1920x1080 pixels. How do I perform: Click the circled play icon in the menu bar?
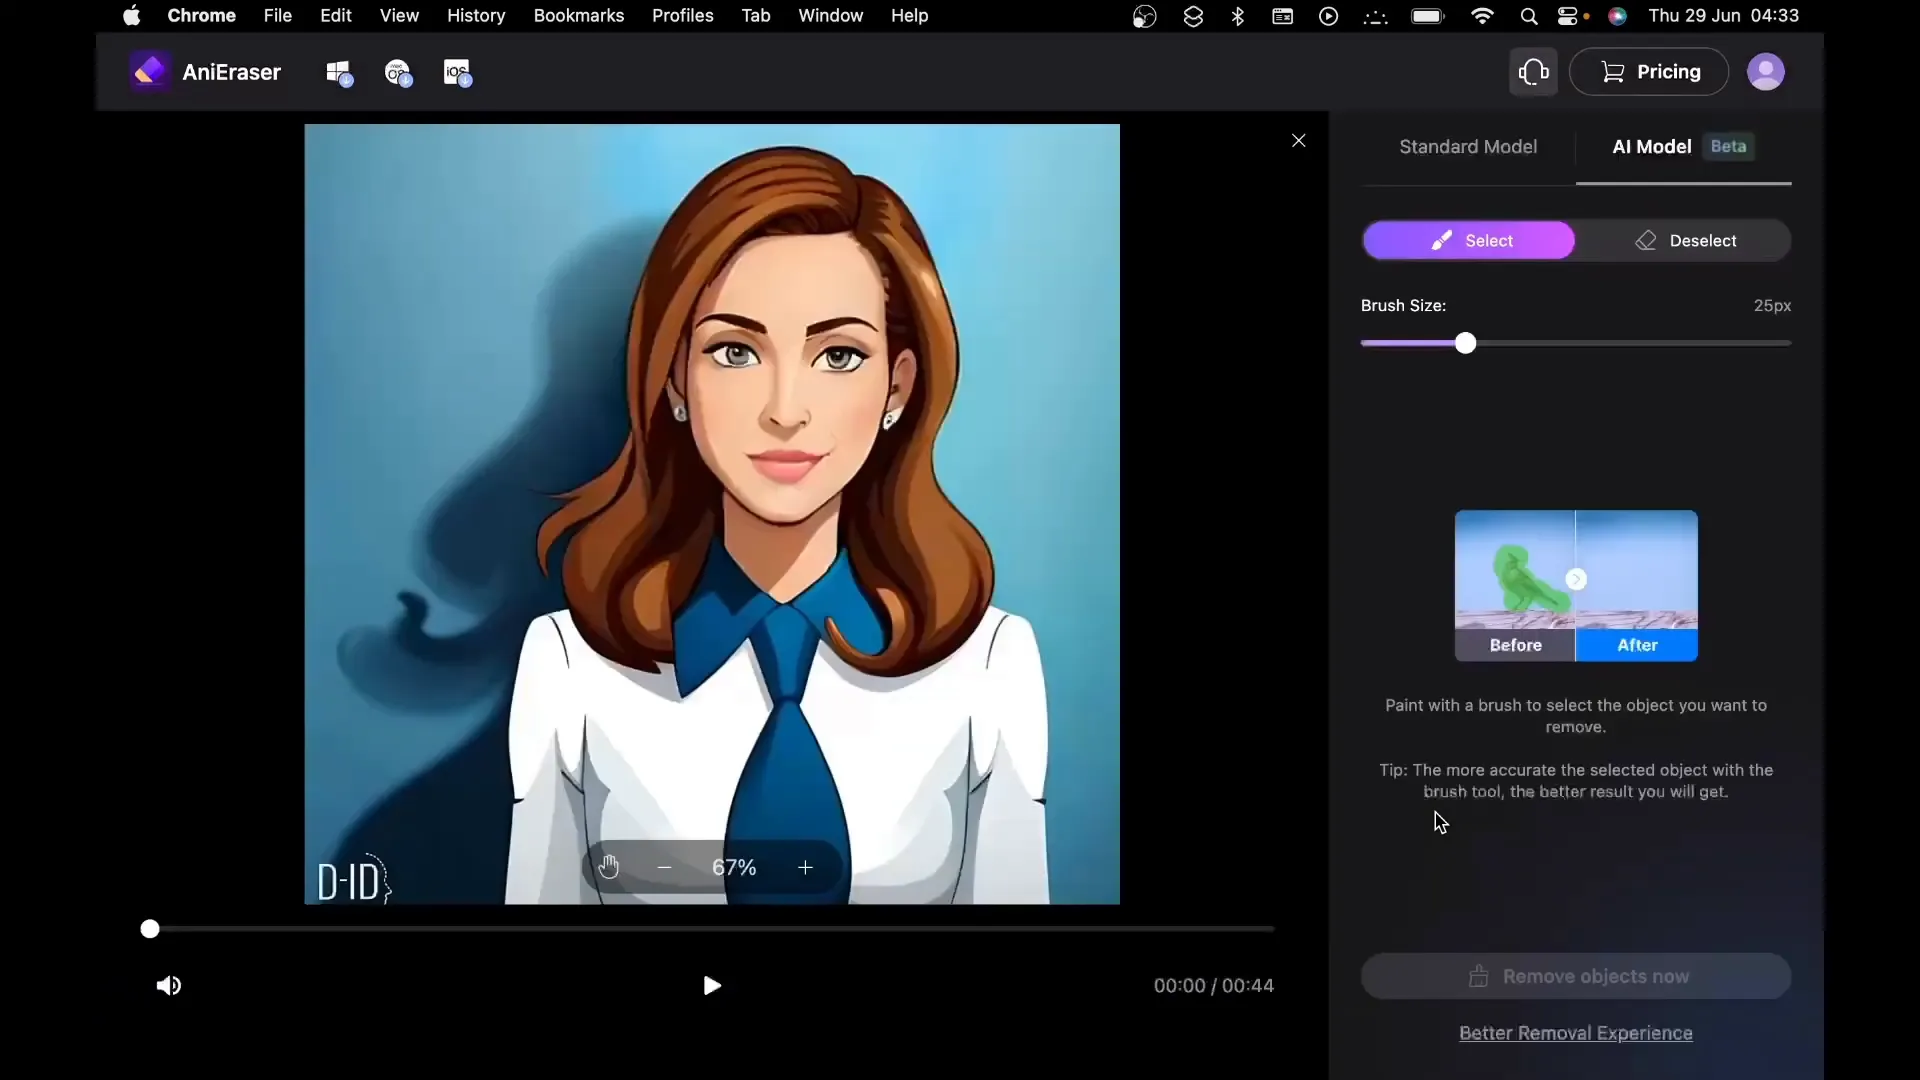pyautogui.click(x=1329, y=16)
